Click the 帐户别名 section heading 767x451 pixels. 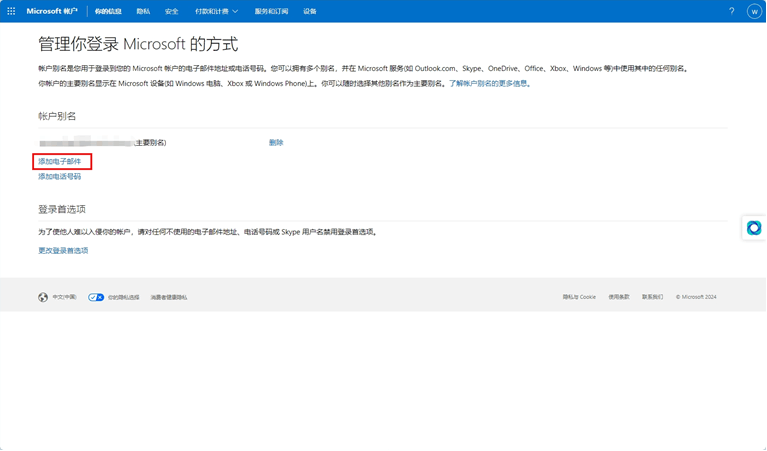pos(57,116)
